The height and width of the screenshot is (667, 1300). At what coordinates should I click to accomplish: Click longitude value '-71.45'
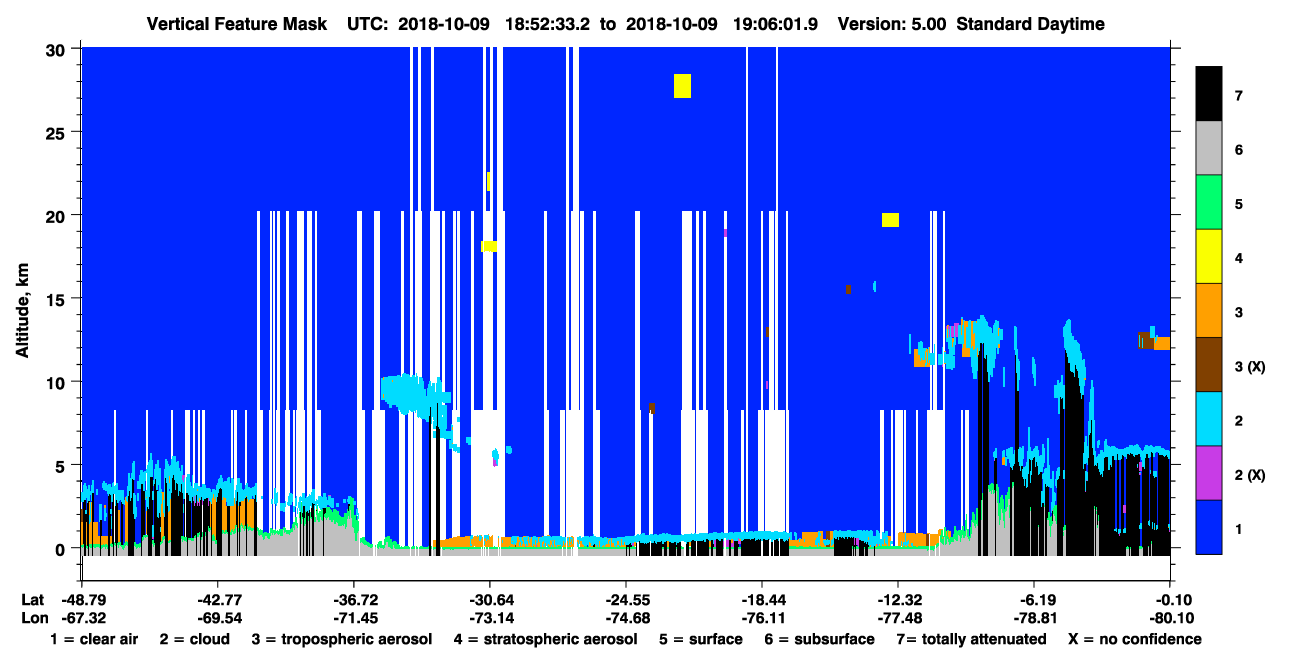pos(354,618)
